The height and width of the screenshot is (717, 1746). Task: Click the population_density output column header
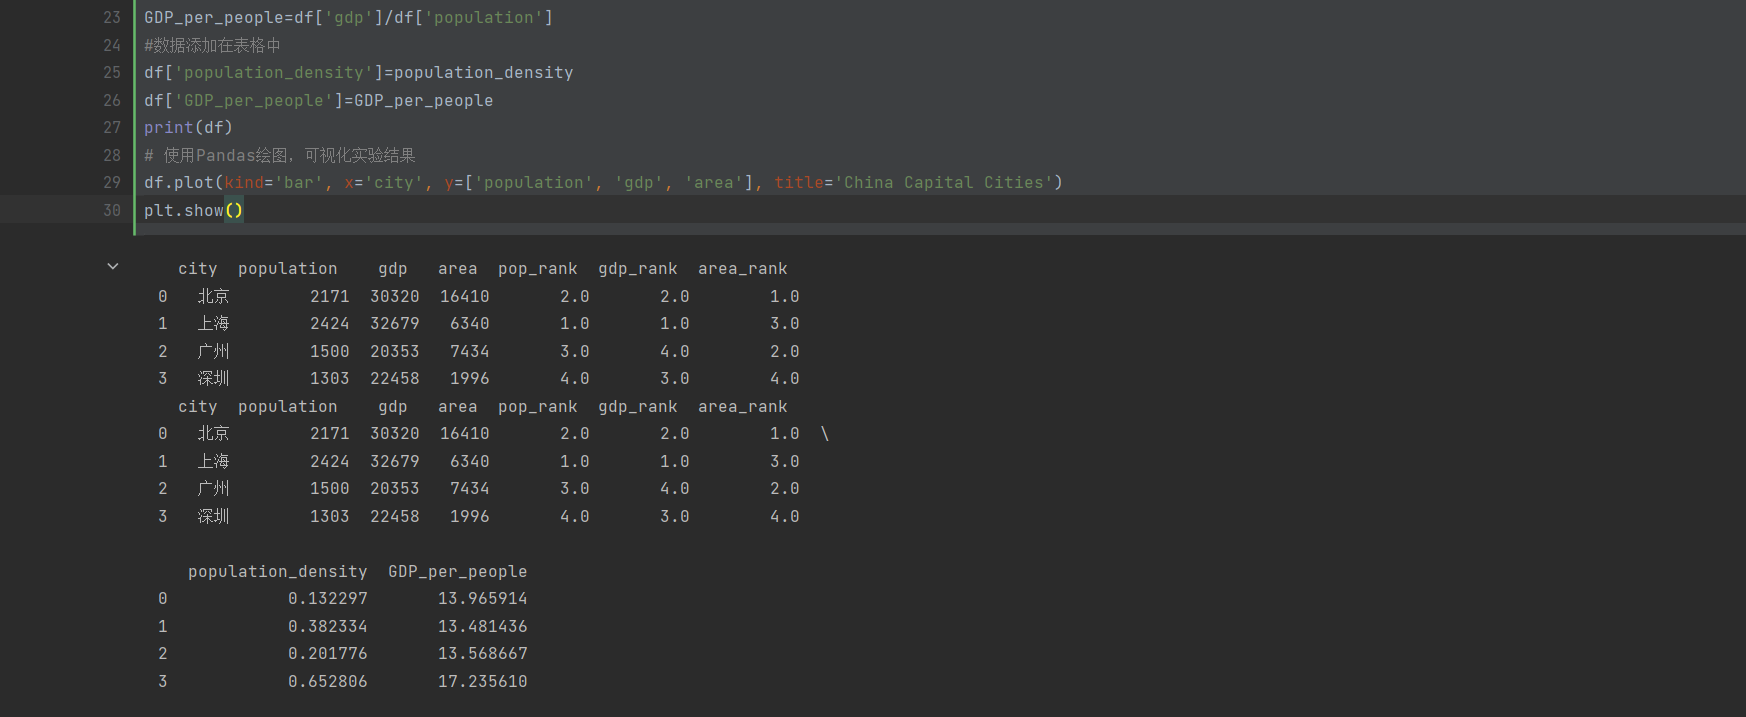277,572
